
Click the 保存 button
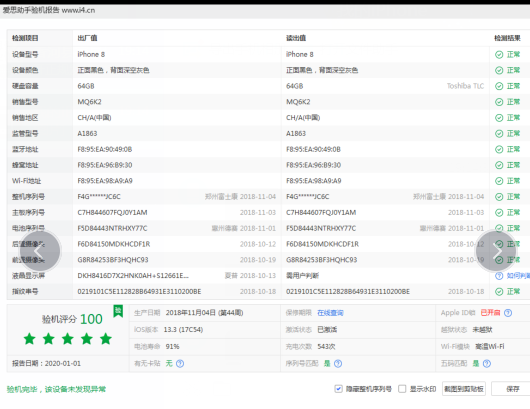512,389
